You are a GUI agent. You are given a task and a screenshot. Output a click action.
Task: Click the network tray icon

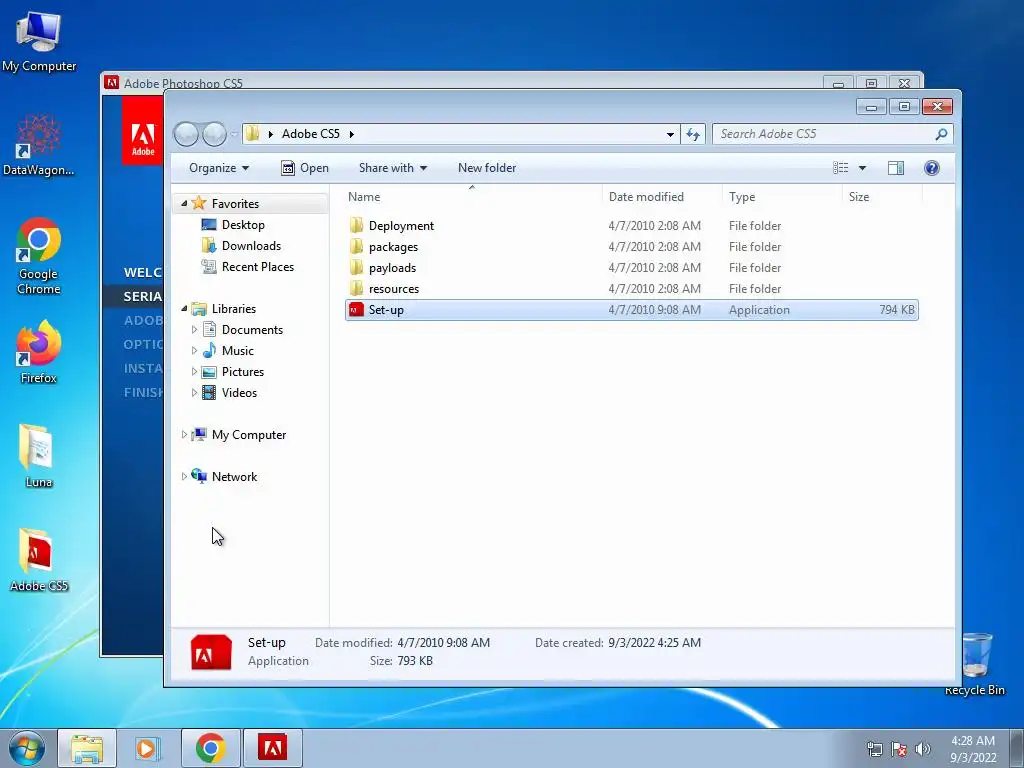point(874,749)
